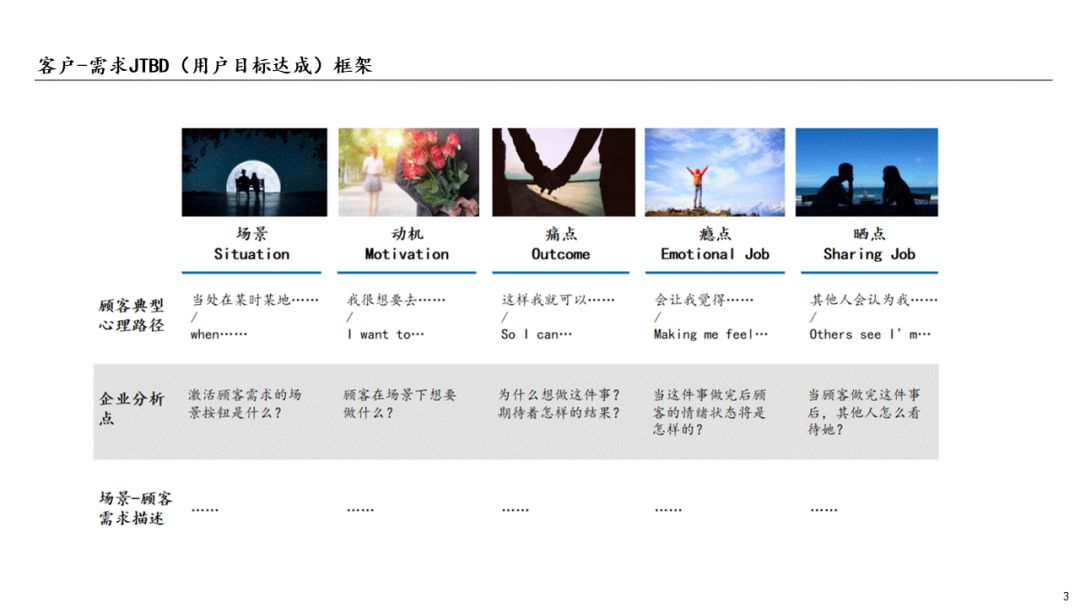Click the 癒点 Emotional Job heading
Screen dimensions: 1080x608
(x=714, y=244)
